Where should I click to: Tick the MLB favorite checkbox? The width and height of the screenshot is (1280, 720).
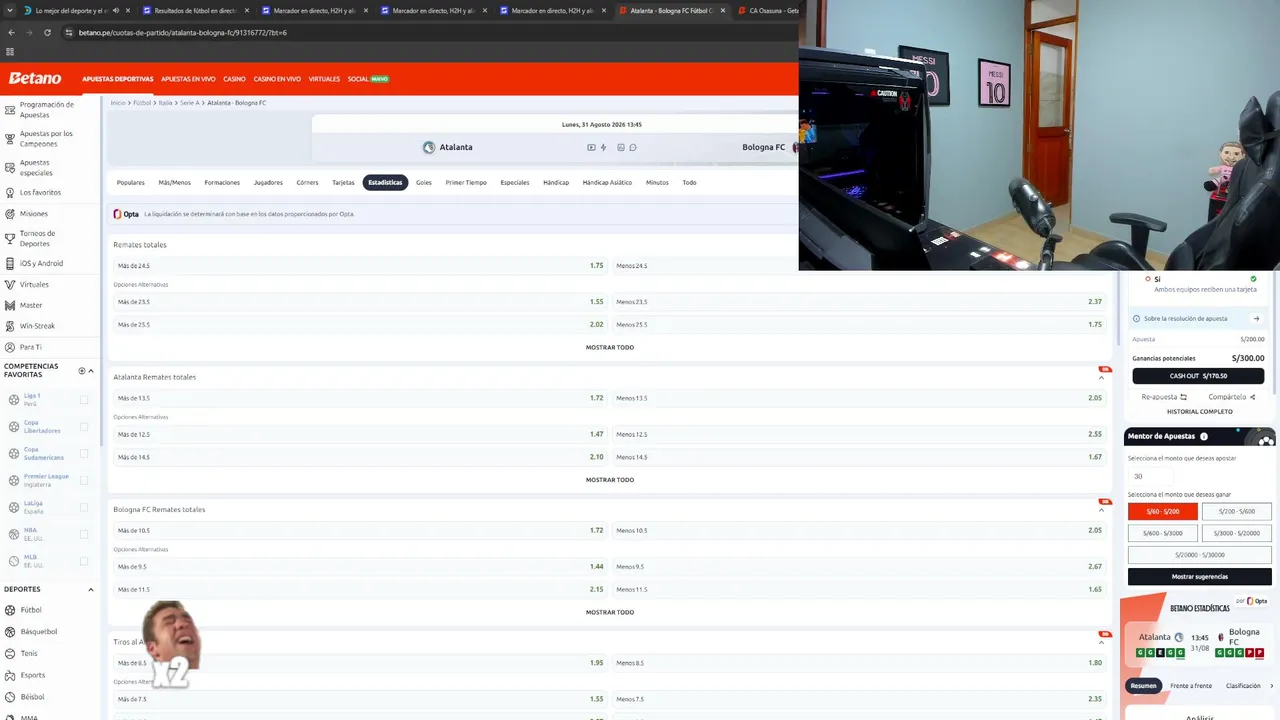click(84, 561)
